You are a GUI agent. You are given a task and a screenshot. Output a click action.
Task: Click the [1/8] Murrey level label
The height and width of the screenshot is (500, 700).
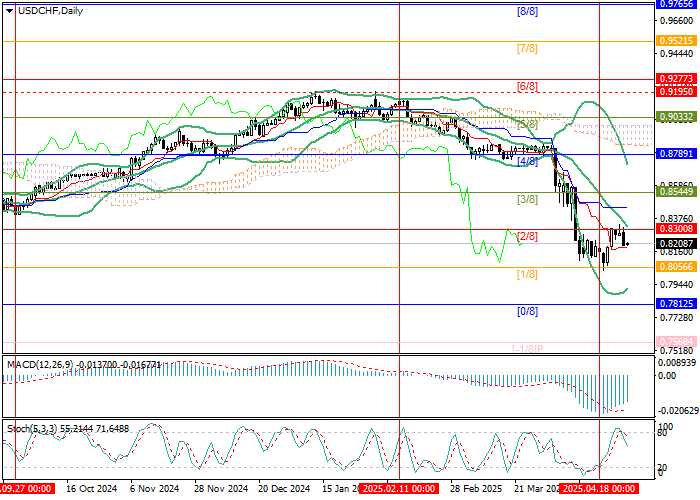[x=527, y=274]
